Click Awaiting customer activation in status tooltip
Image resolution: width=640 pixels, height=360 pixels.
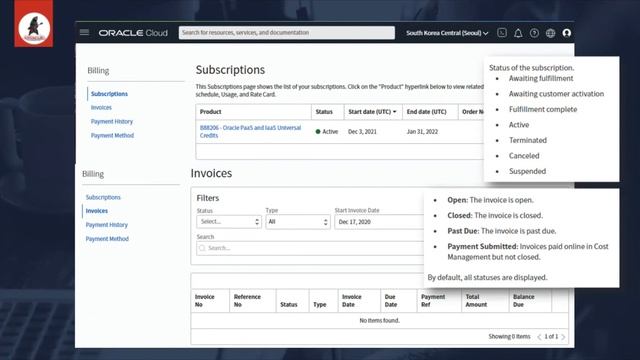pyautogui.click(x=556, y=94)
